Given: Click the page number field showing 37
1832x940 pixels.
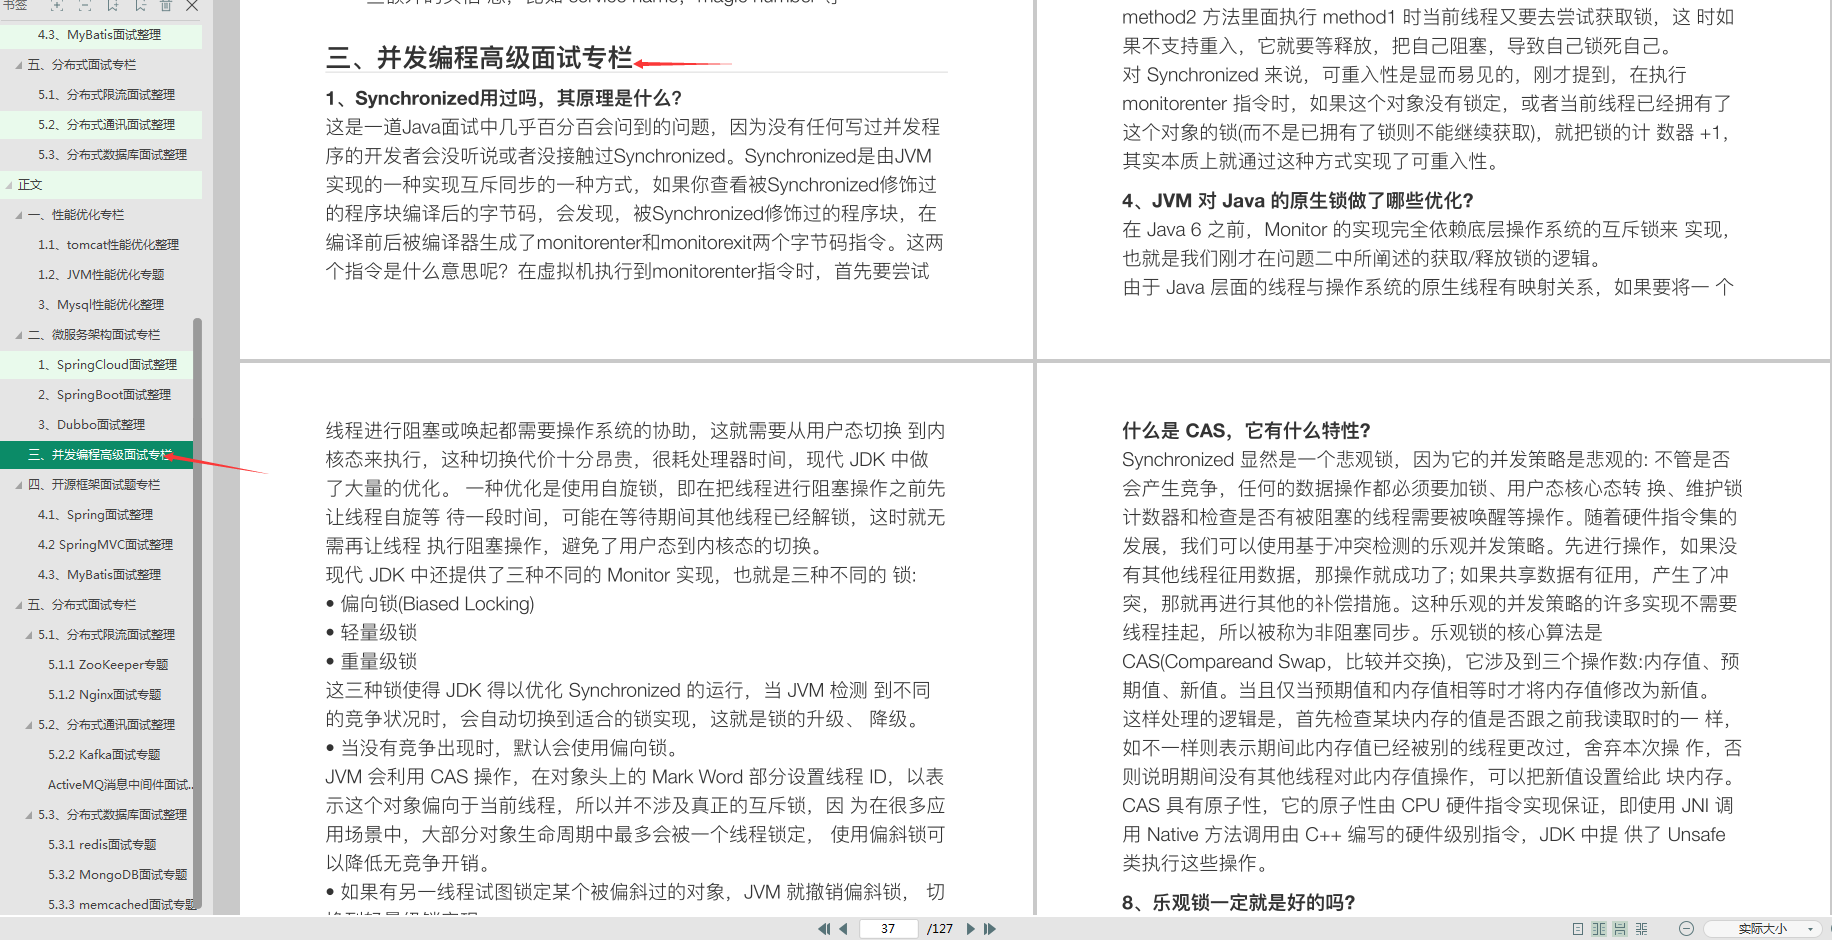Looking at the screenshot, I should tap(888, 929).
